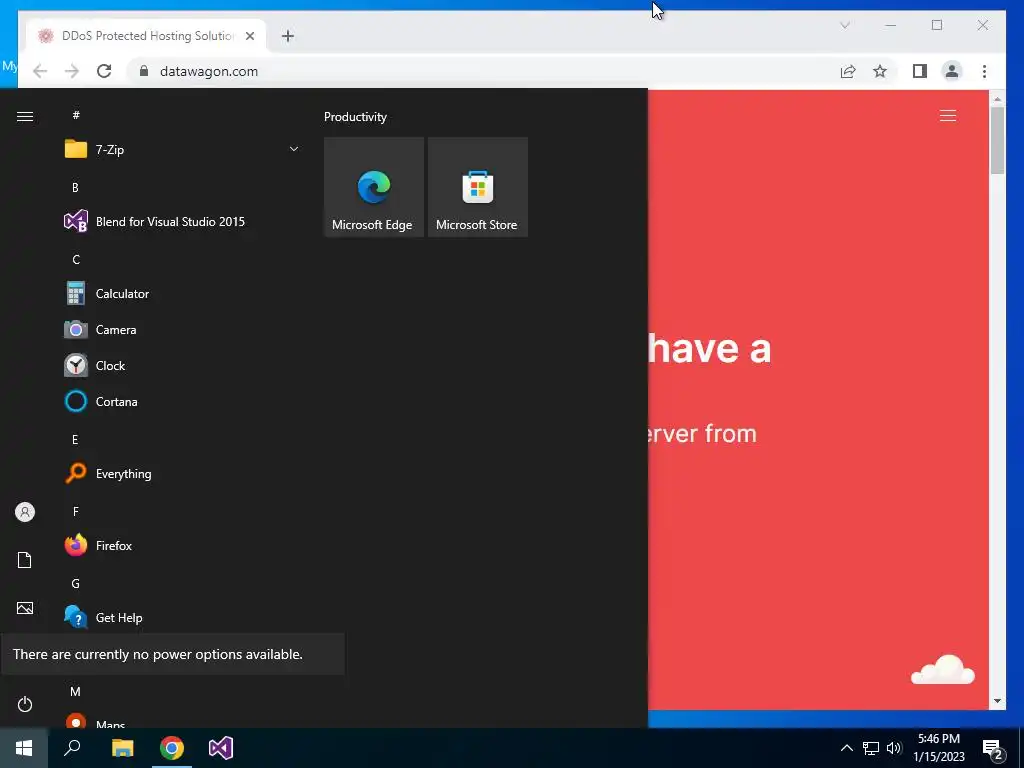Image resolution: width=1024 pixels, height=768 pixels.
Task: Open the datawagon site hamburger menu
Action: 948,116
